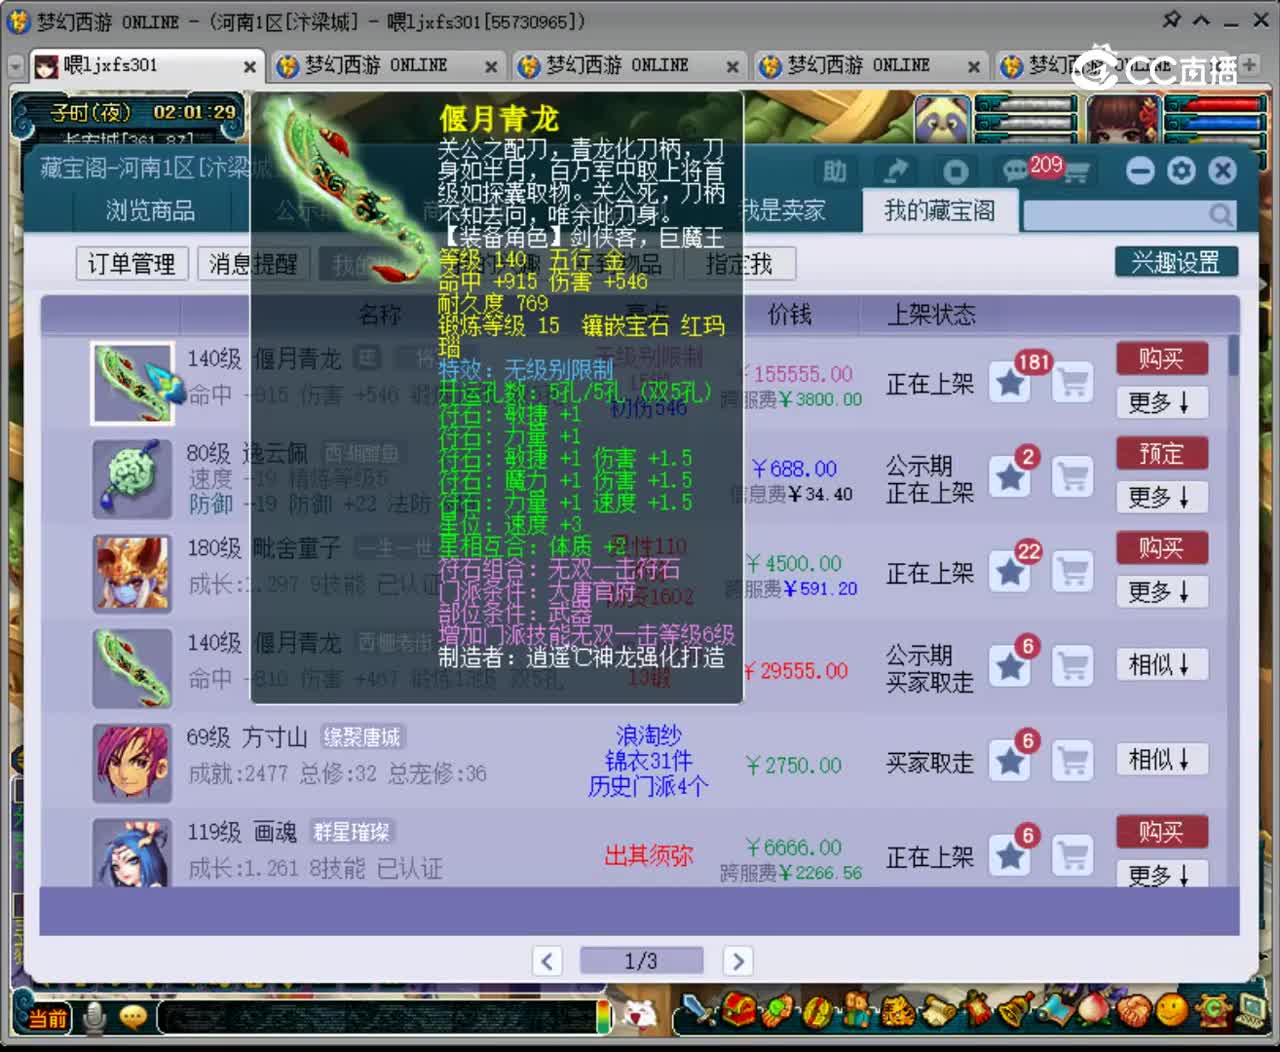
Task: Click the girl character avatar
Action: [1124, 122]
